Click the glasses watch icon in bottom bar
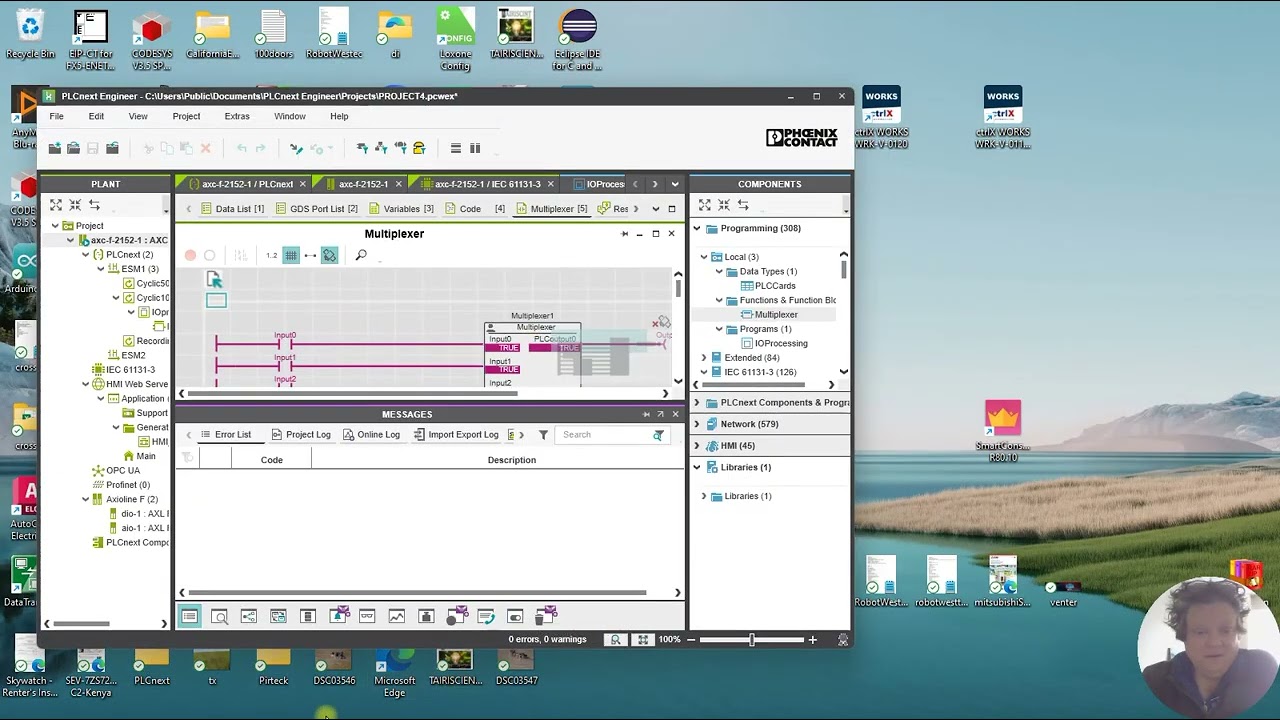 367,616
